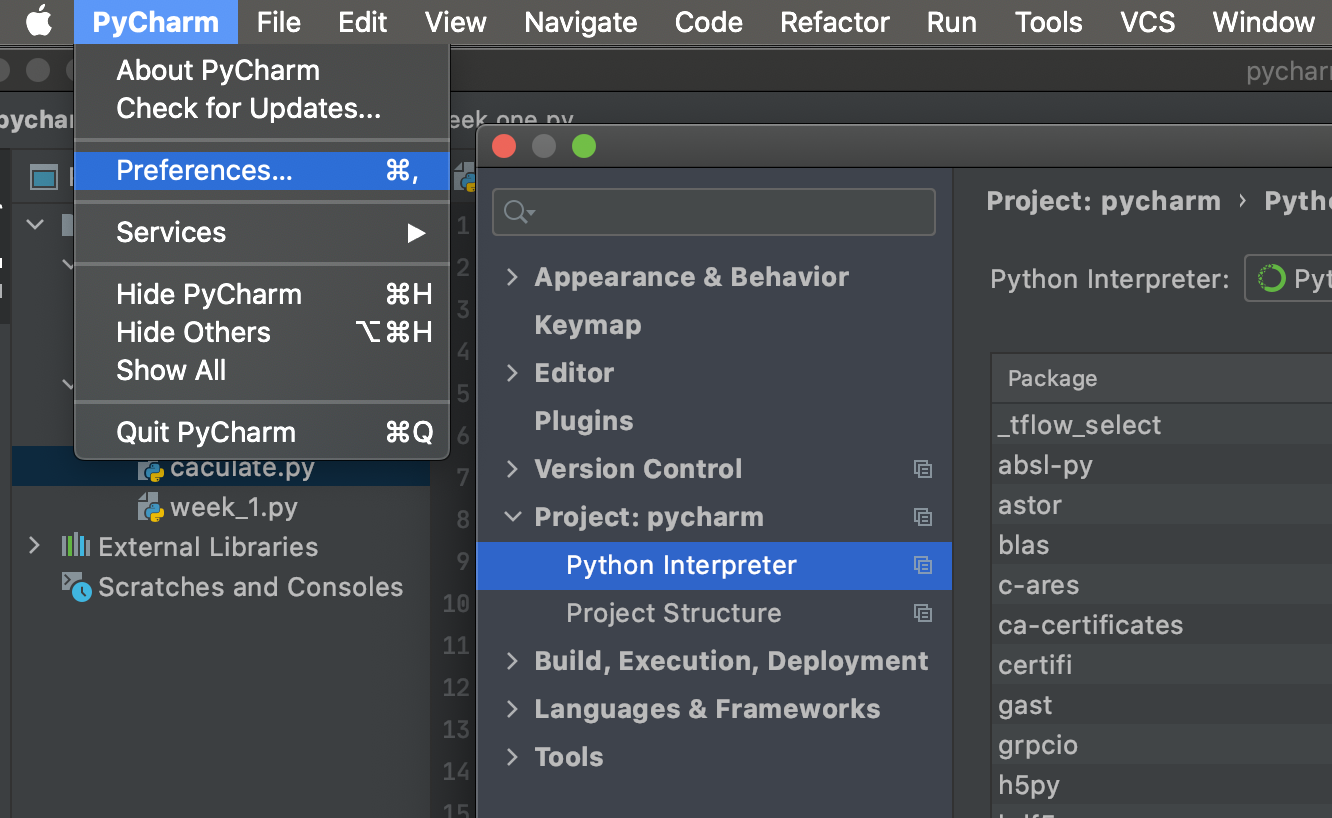Screen dimensions: 1332x818
Task: Click the Project tool window icon
Action: coord(44,178)
